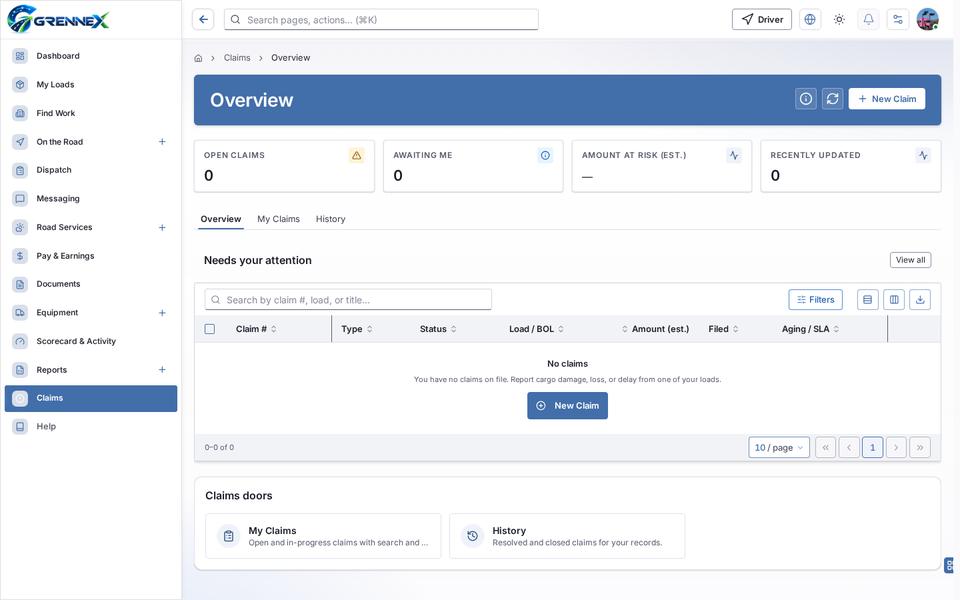The height and width of the screenshot is (600, 960).
Task: Go back using the arrow button
Action: pyautogui.click(x=203, y=20)
